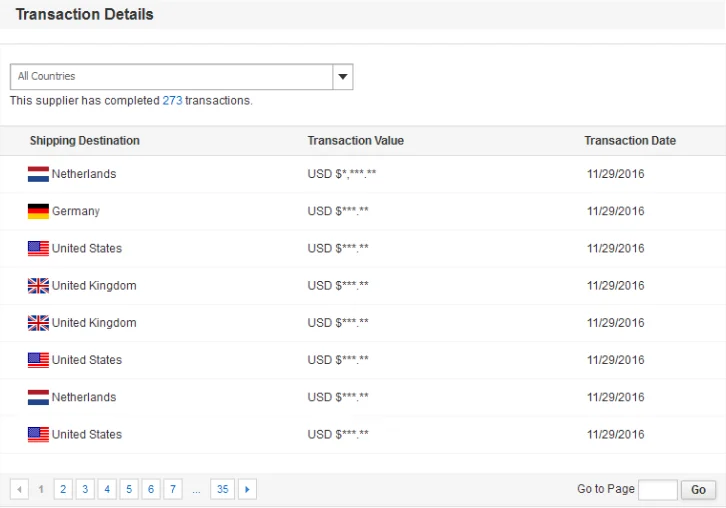
Task: Click the Netherlands flag in the first row
Action: 38,174
